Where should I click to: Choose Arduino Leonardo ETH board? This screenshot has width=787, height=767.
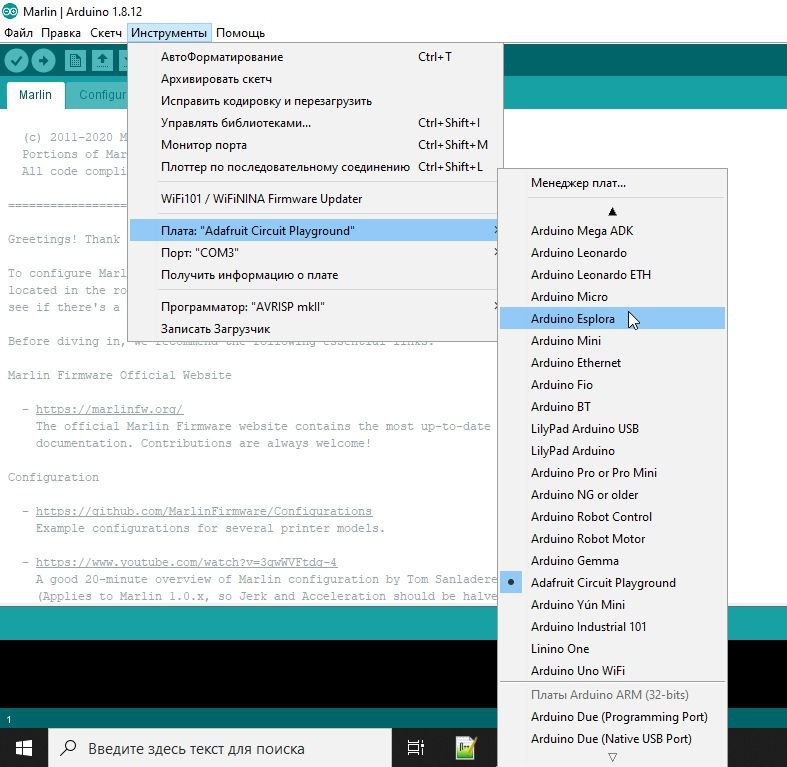pos(612,275)
